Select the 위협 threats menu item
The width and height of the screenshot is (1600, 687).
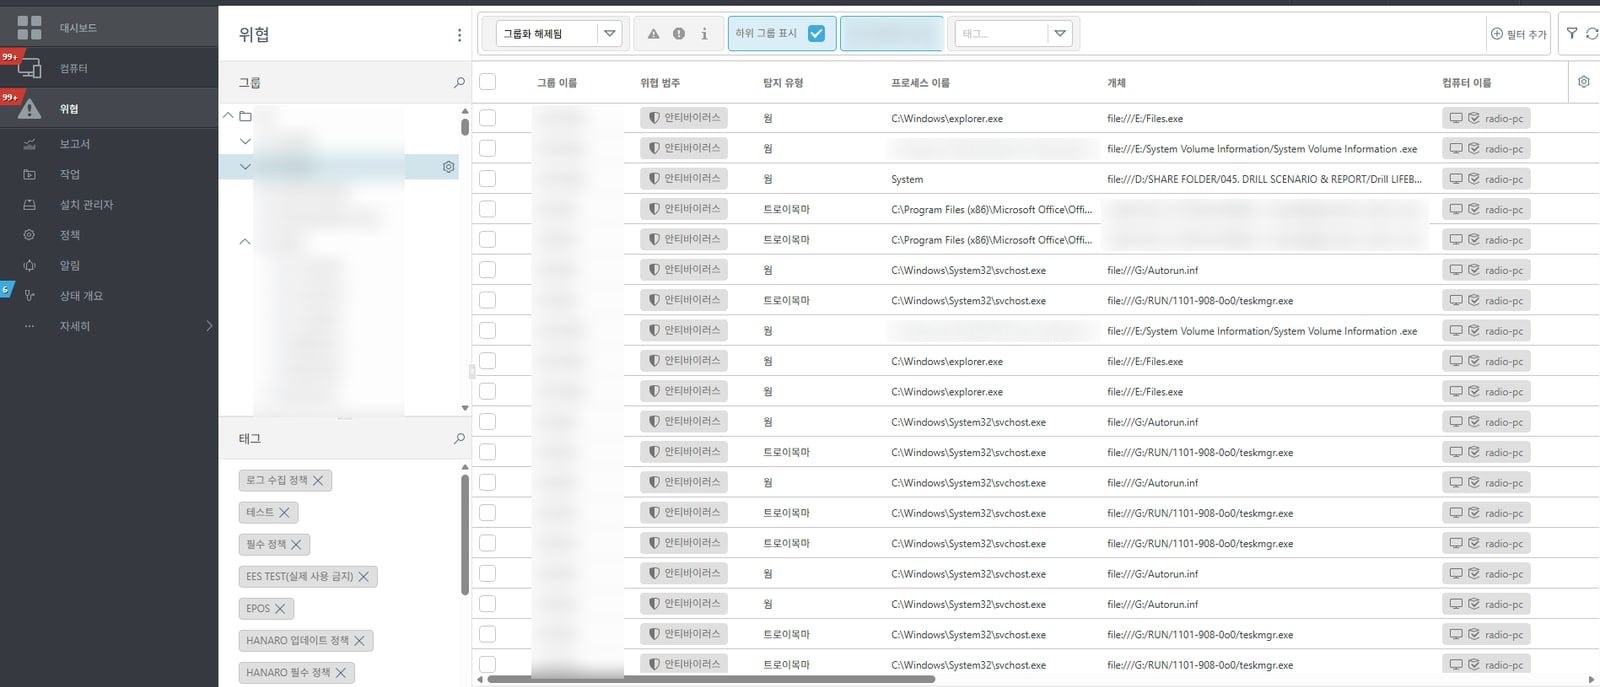pyautogui.click(x=68, y=108)
